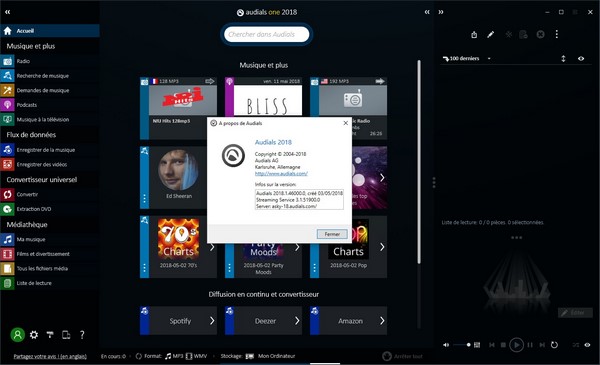Click the playlist view icon beside the volume slider

point(477,345)
